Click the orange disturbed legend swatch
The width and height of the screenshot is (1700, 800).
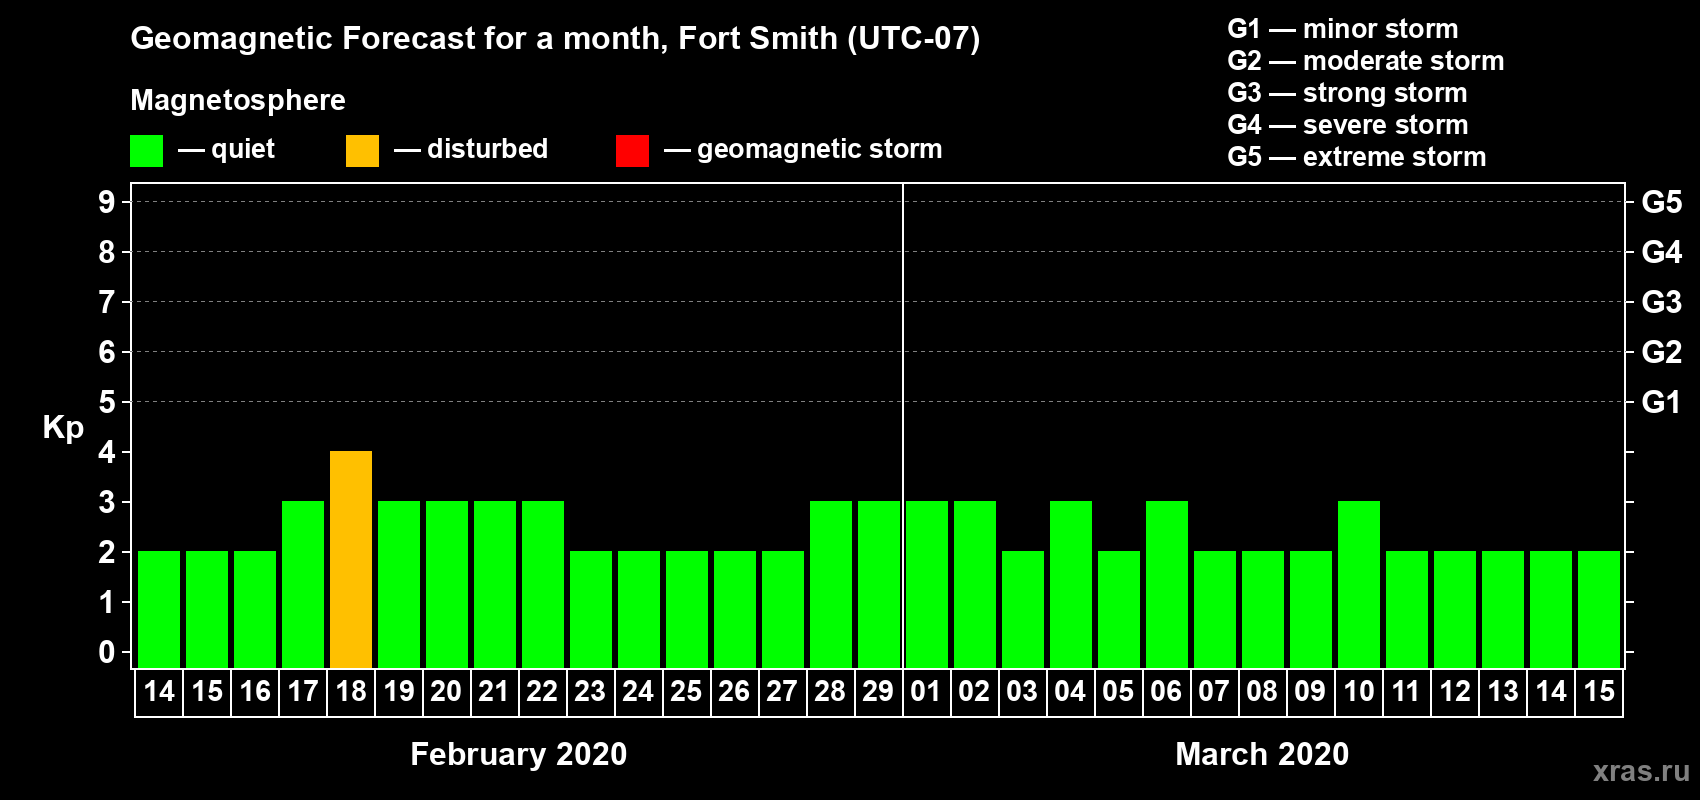[362, 151]
